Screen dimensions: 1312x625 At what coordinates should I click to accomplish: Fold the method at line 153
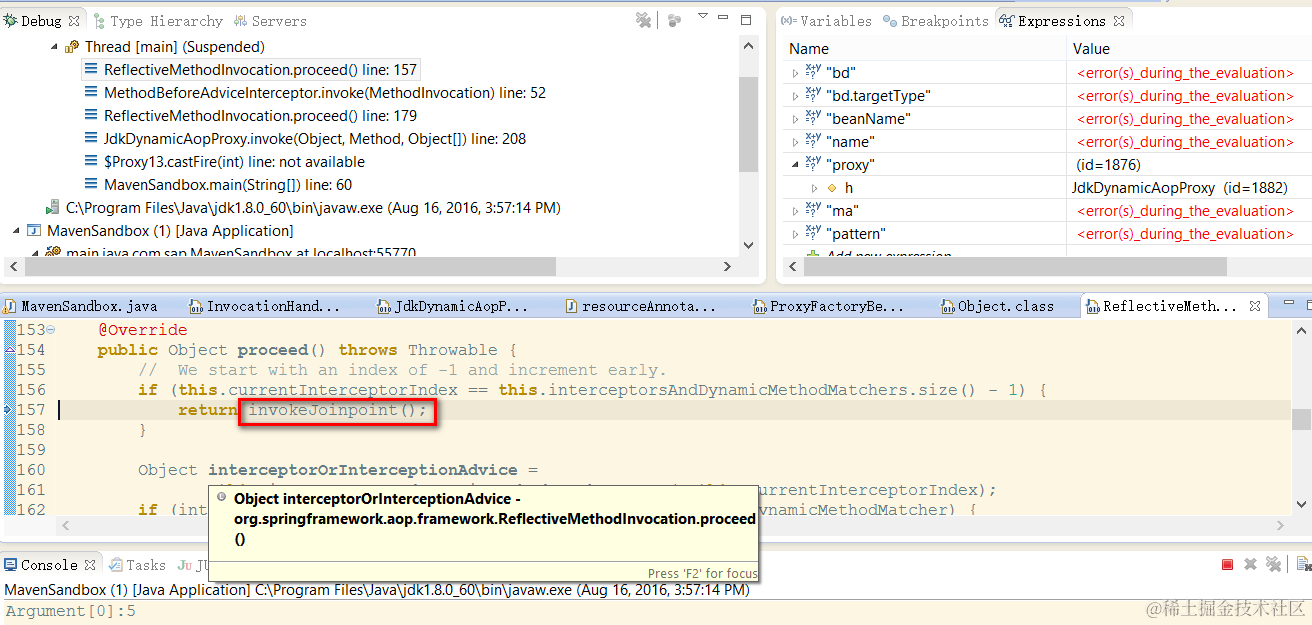(x=51, y=330)
